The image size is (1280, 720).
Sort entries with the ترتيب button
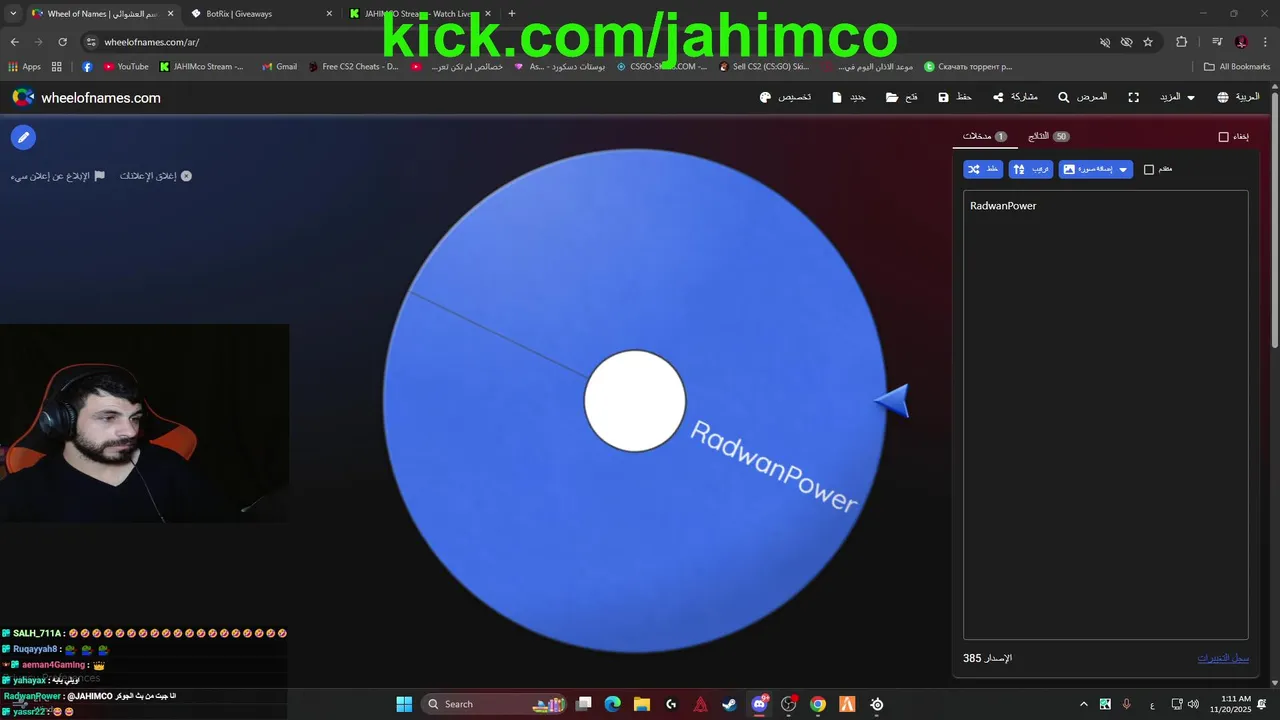pyautogui.click(x=1031, y=169)
